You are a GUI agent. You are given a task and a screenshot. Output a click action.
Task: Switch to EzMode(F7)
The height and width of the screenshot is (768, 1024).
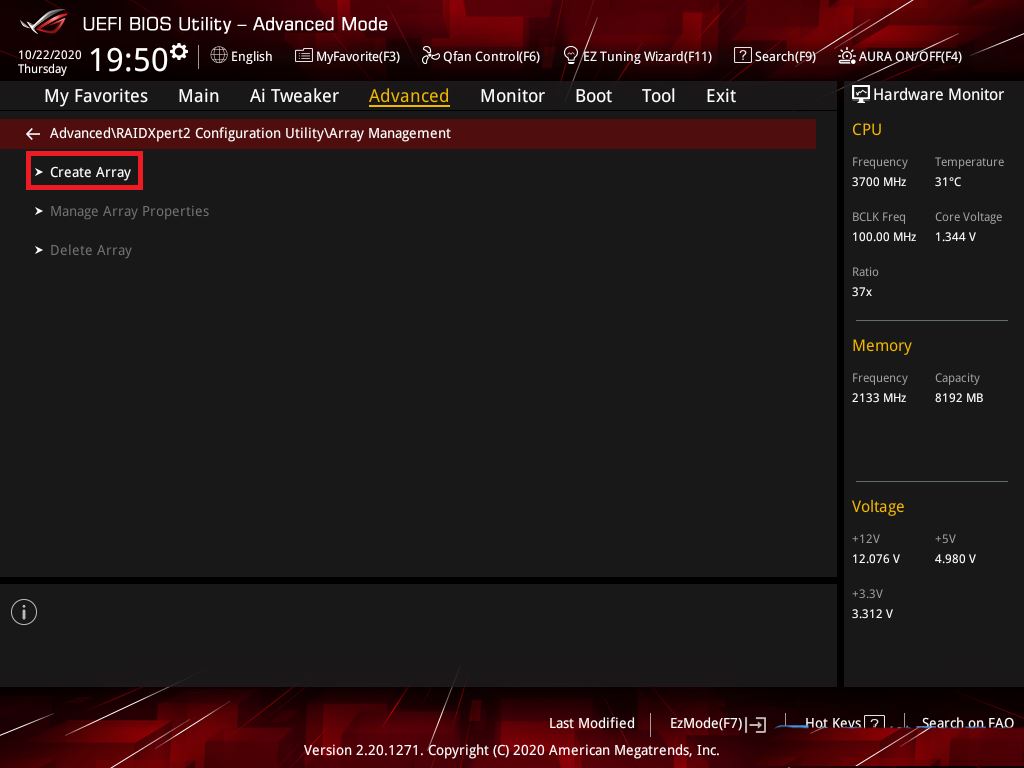point(718,723)
